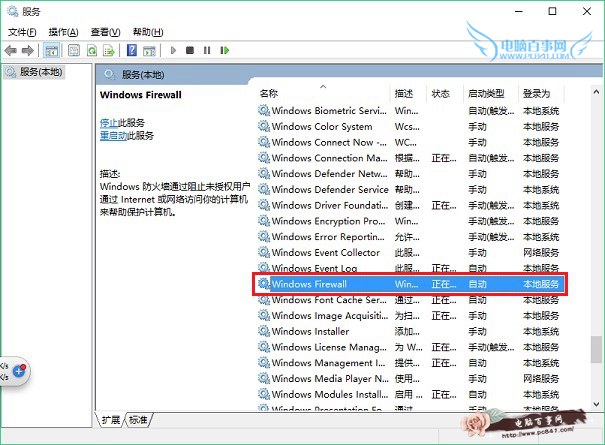Click gear icon of Windows Installer row

(264, 331)
